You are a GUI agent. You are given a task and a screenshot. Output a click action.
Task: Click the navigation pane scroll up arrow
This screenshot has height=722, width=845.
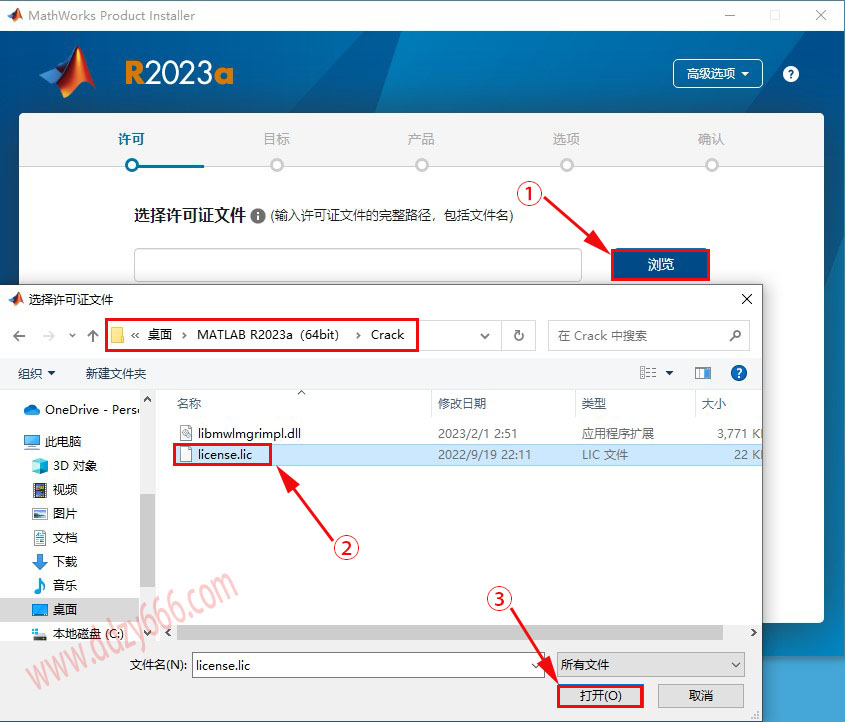148,400
